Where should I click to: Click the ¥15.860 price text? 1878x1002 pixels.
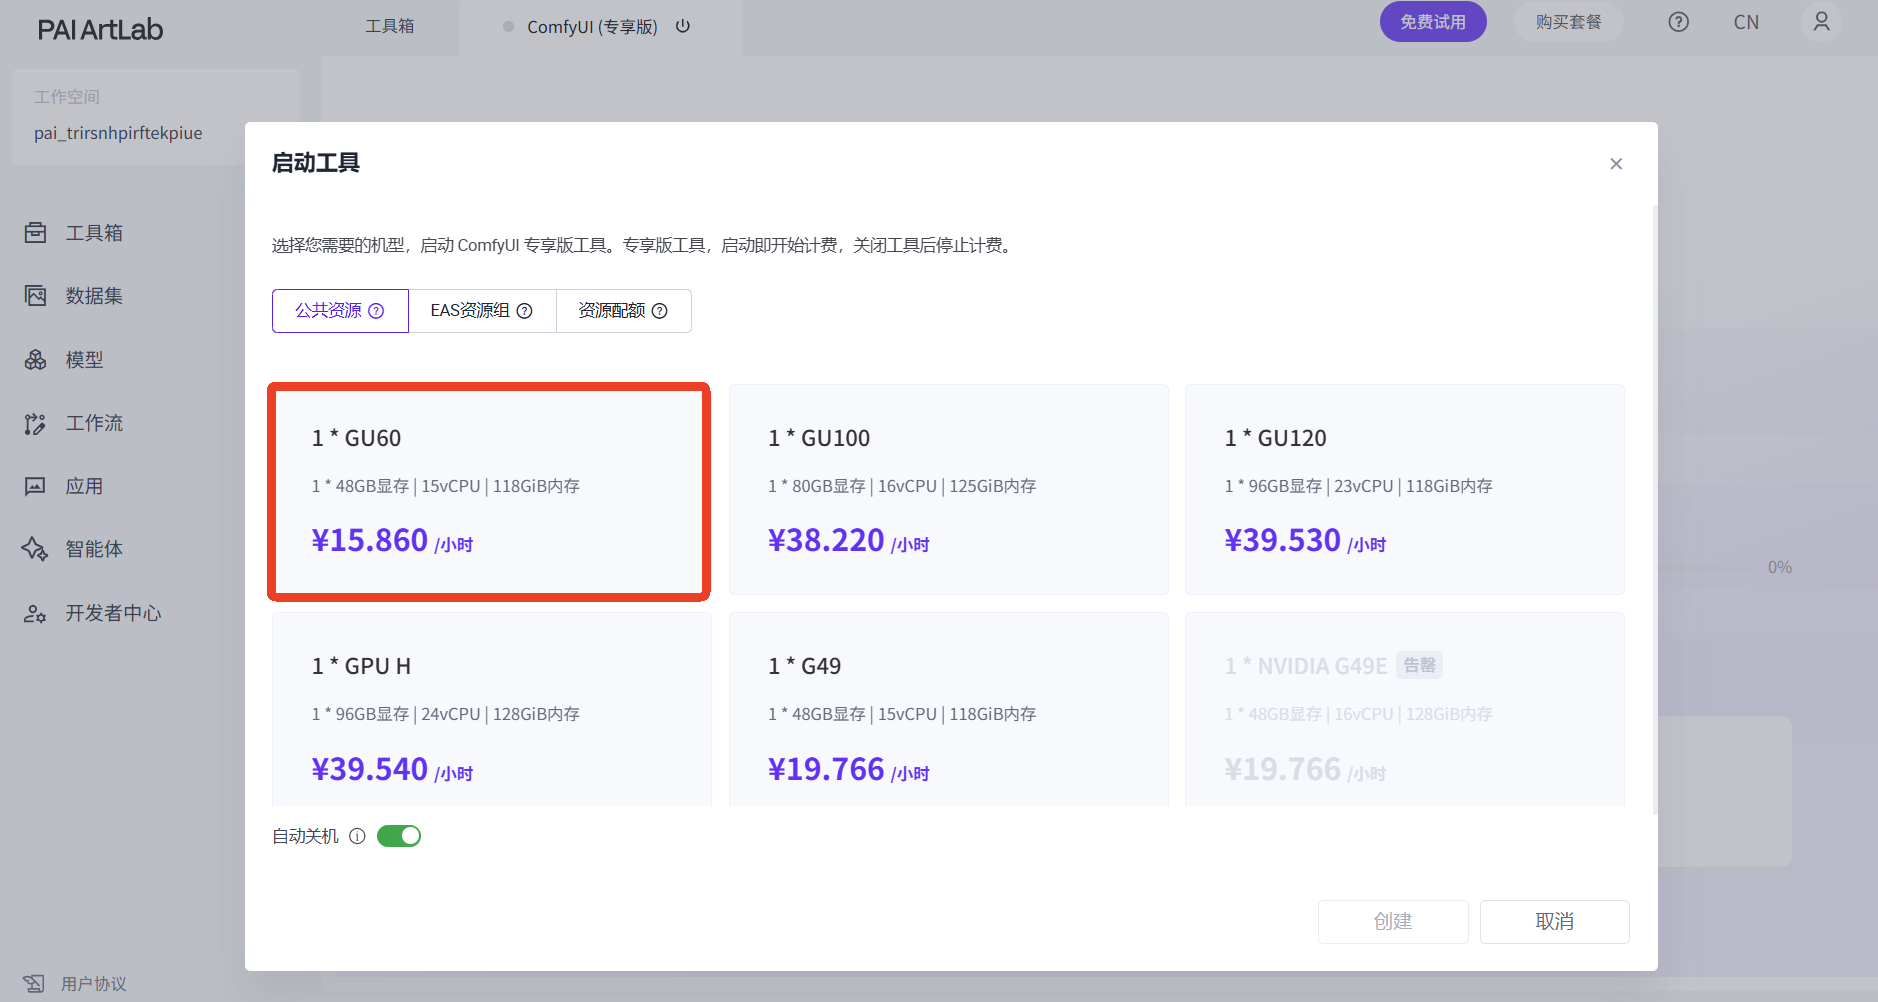point(370,540)
